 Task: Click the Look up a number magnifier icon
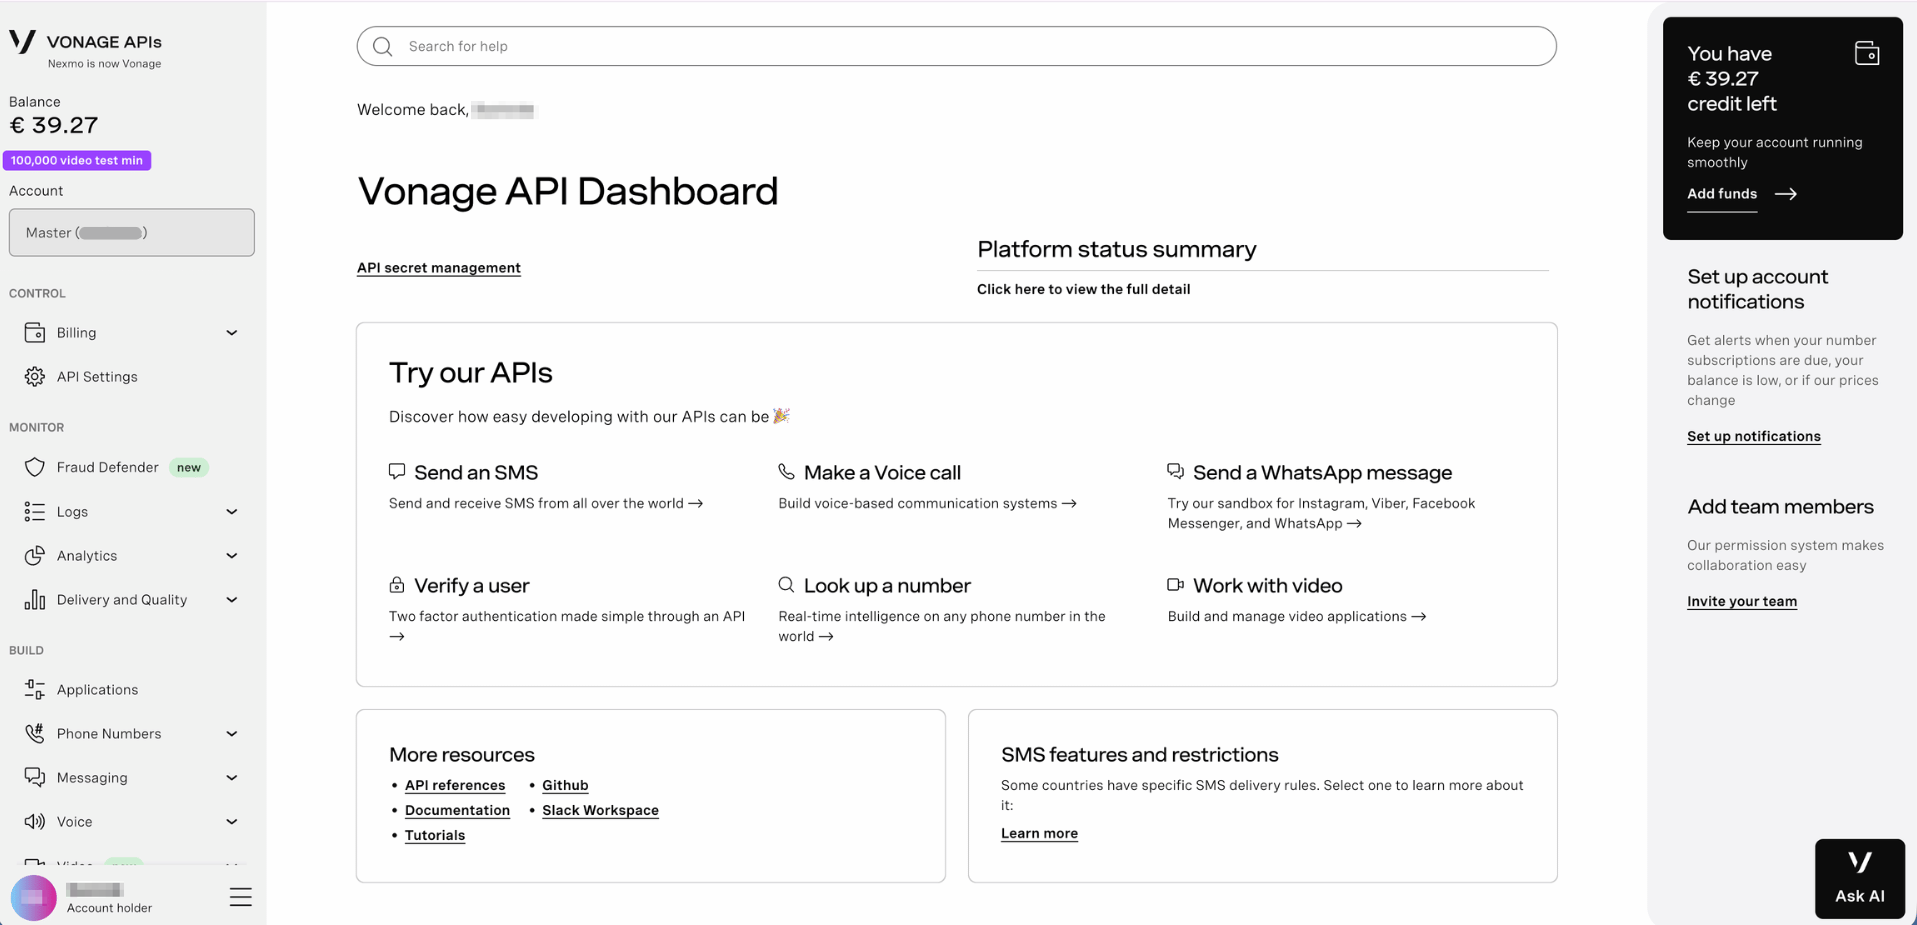[787, 584]
